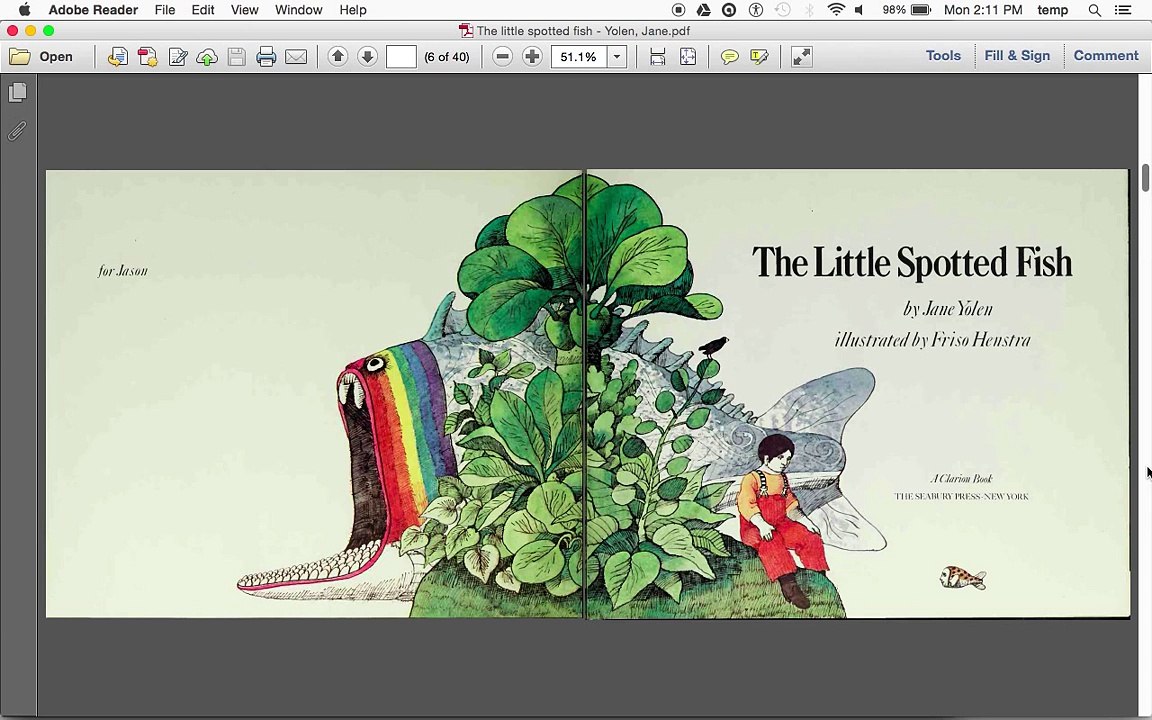This screenshot has height=720, width=1152.
Task: Click the accessibility menu bar icon
Action: (755, 10)
